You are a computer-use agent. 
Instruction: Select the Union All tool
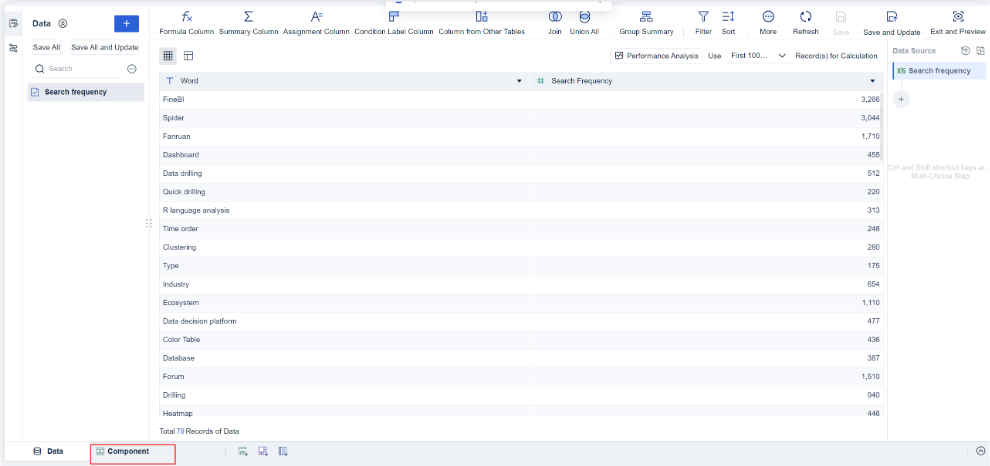[x=584, y=22]
